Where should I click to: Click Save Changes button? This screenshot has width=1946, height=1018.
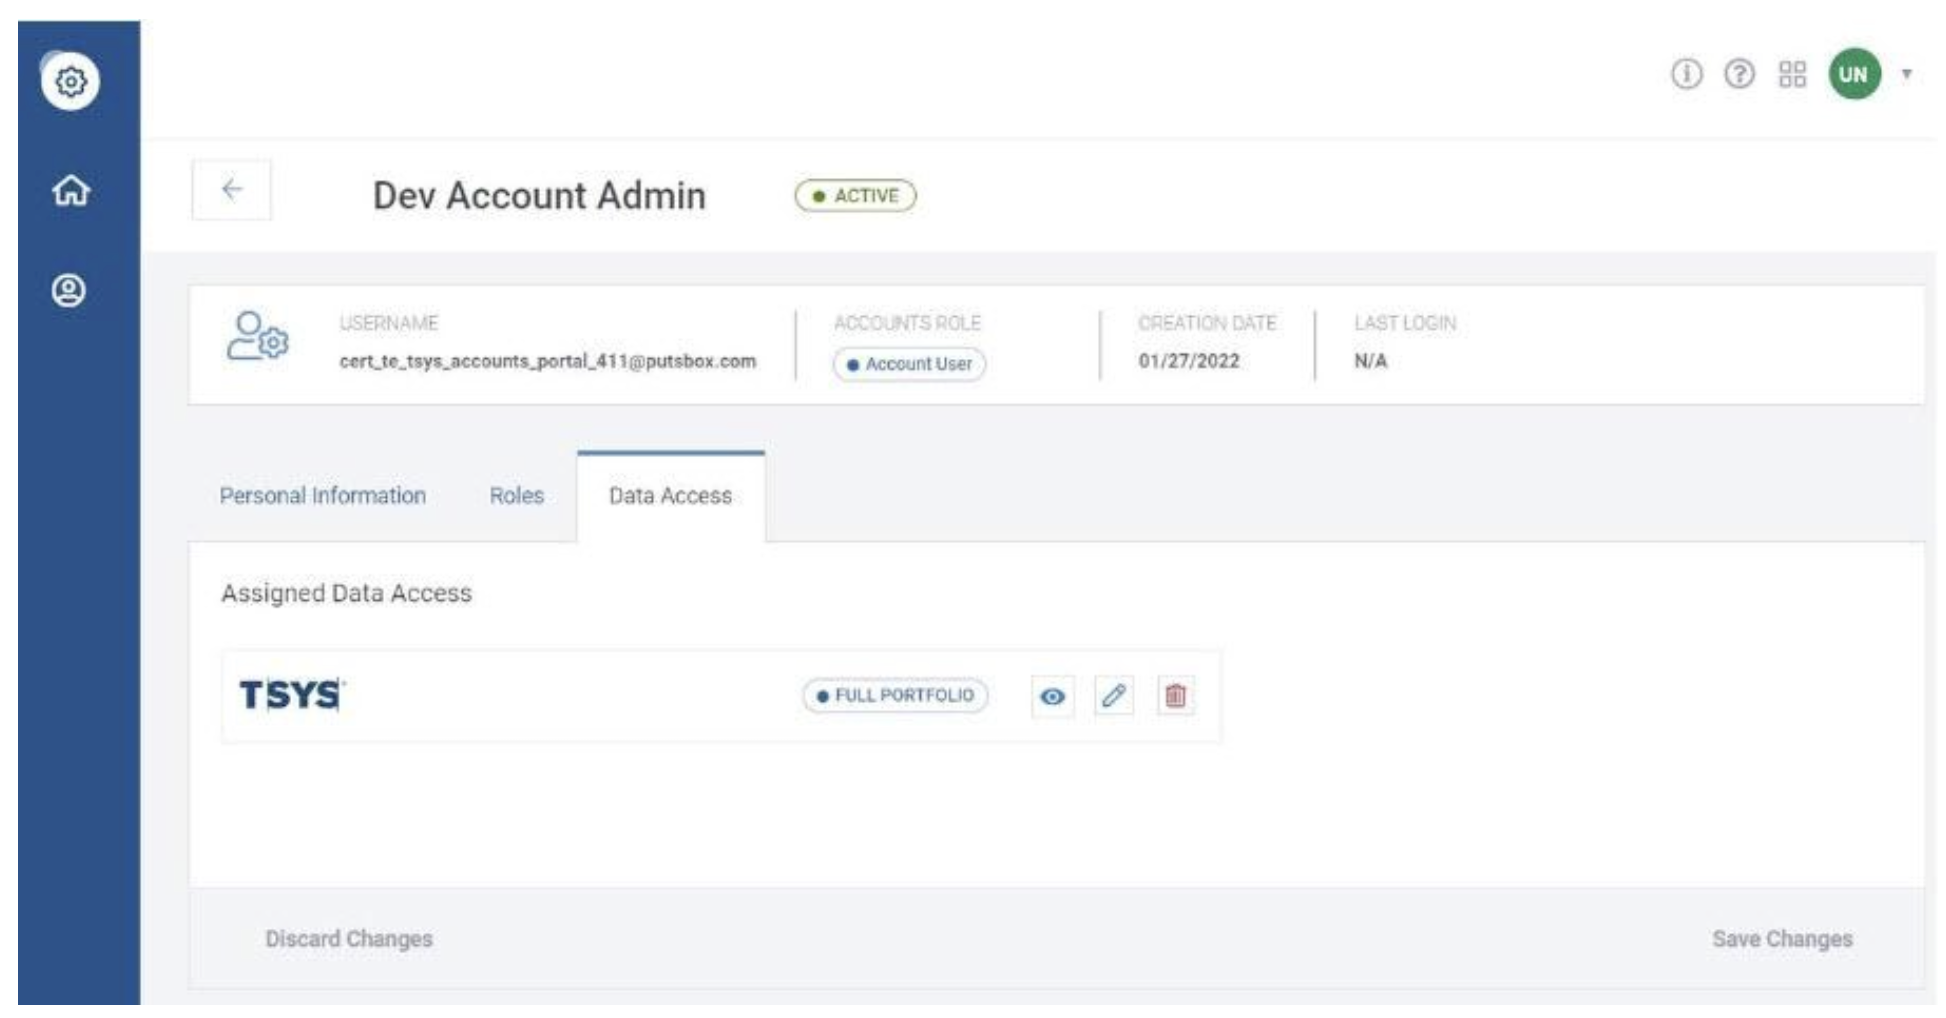pos(1781,939)
